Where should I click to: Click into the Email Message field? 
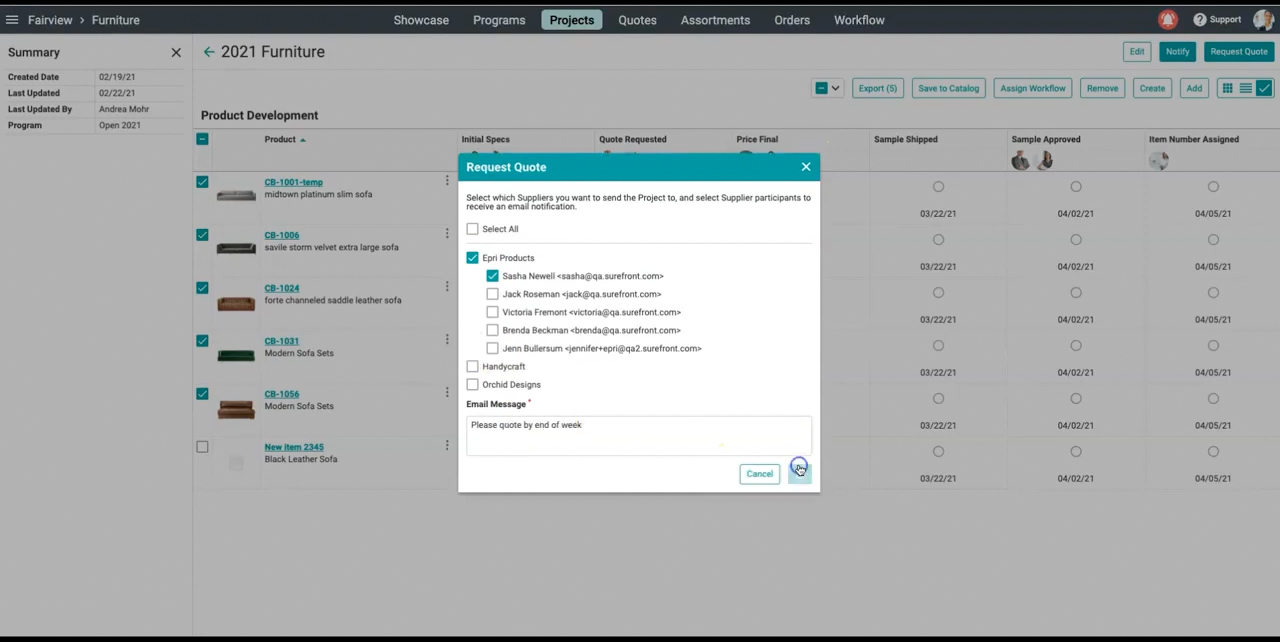coord(638,435)
